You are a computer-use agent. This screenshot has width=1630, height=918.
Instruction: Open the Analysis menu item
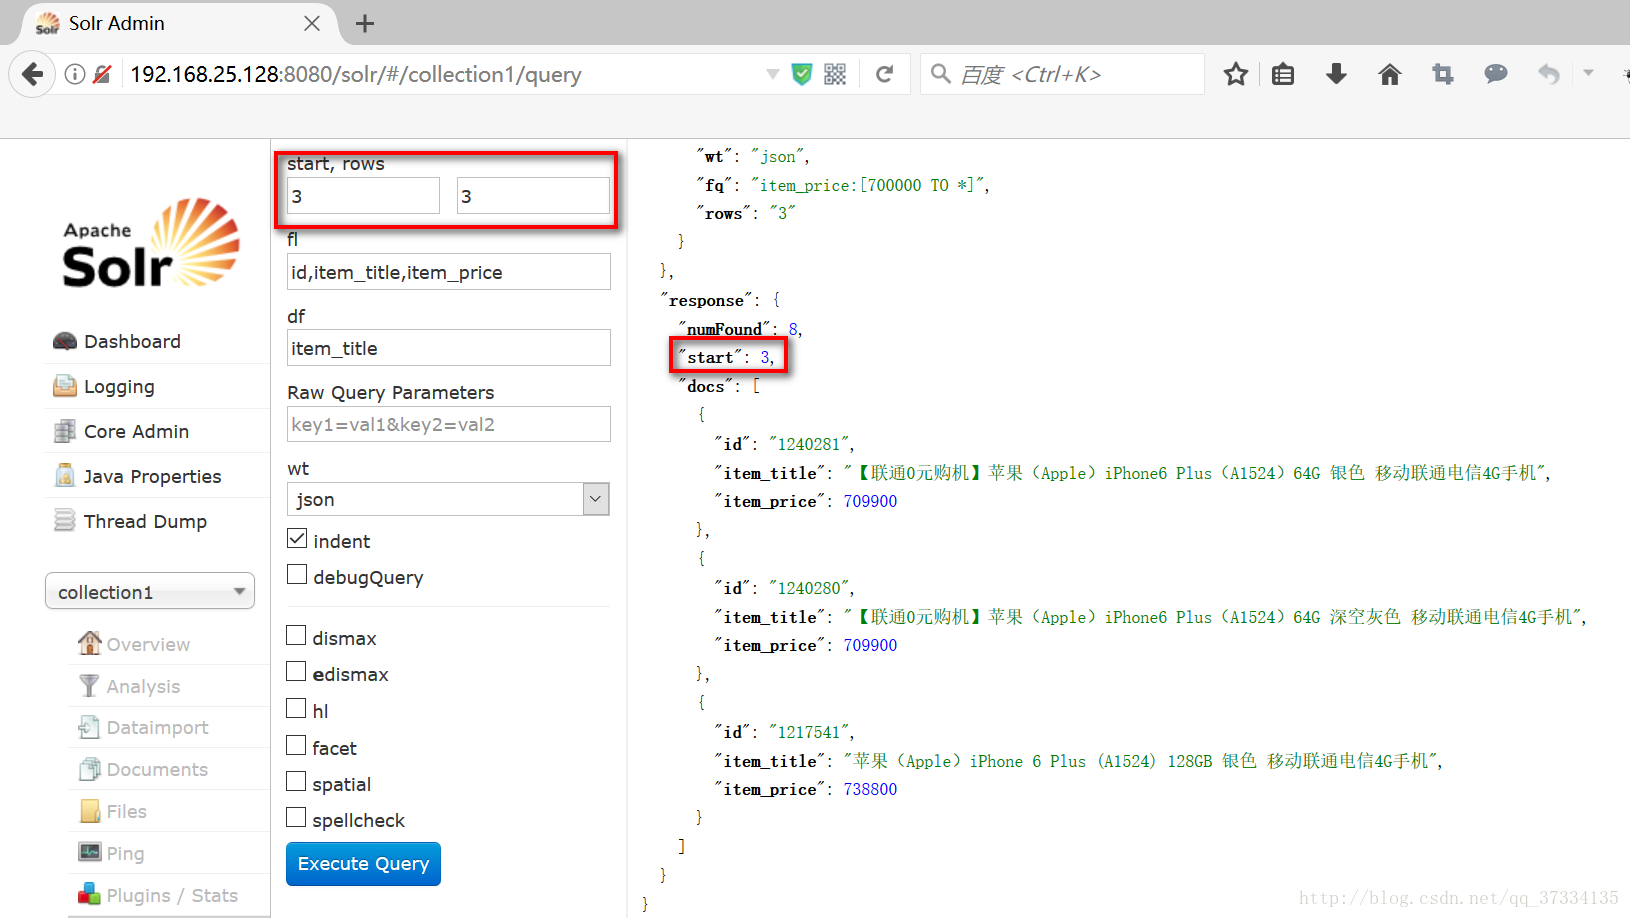click(143, 686)
